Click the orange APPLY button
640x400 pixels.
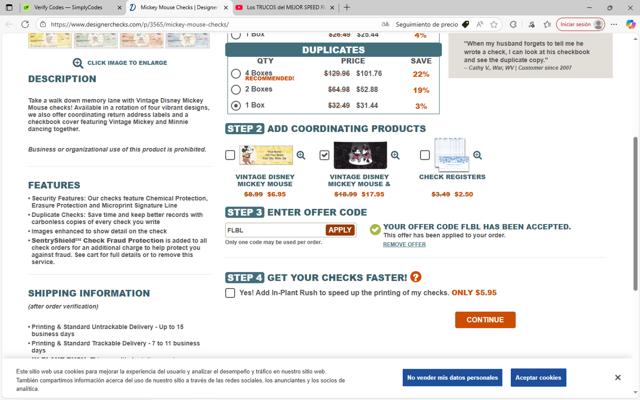[x=340, y=230]
